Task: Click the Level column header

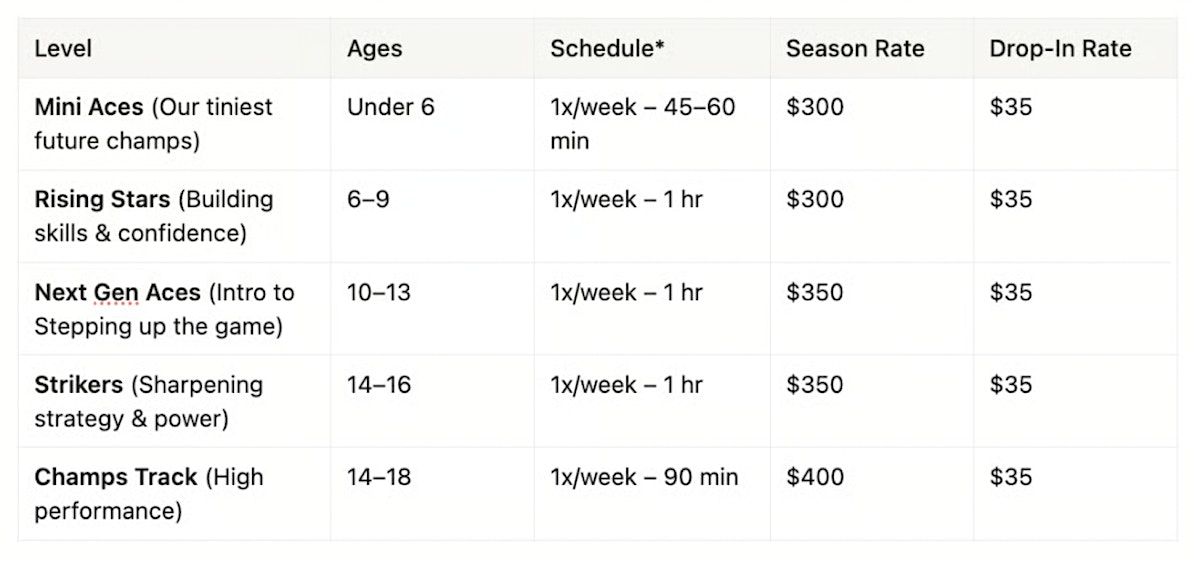Action: coord(63,49)
